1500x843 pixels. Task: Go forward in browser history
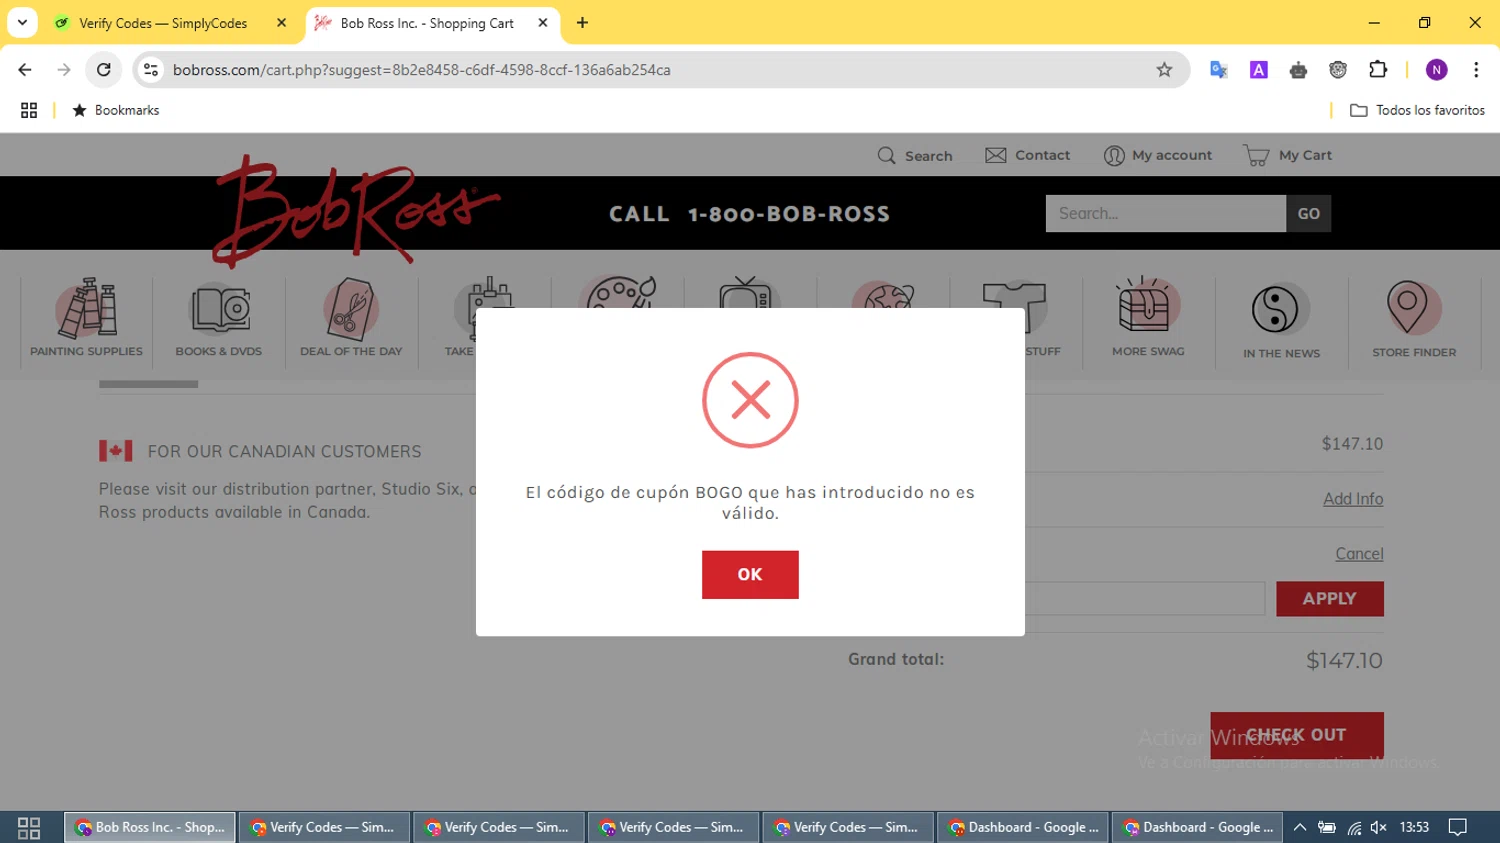[64, 70]
